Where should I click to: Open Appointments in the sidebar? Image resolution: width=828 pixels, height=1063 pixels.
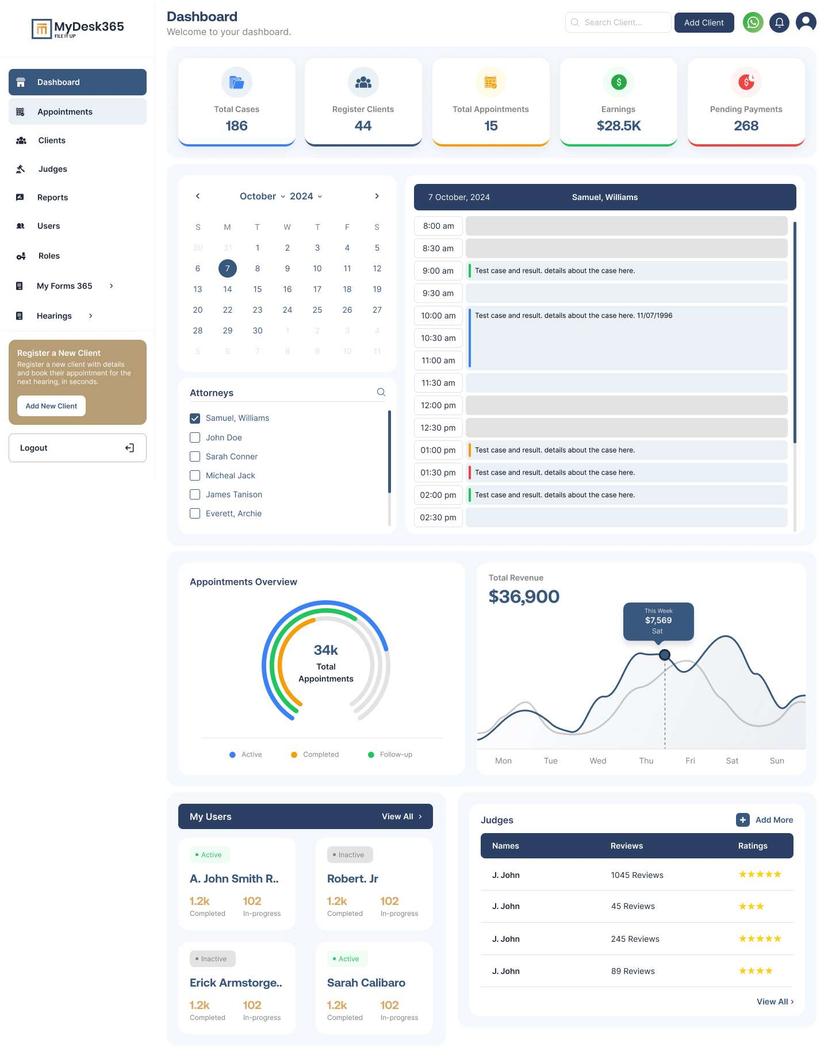tap(77, 112)
